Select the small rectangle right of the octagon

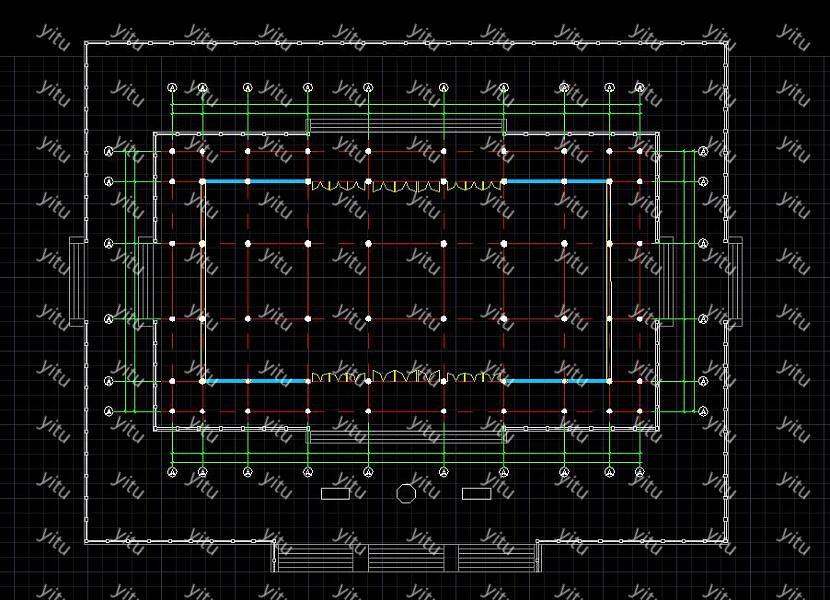click(x=476, y=494)
